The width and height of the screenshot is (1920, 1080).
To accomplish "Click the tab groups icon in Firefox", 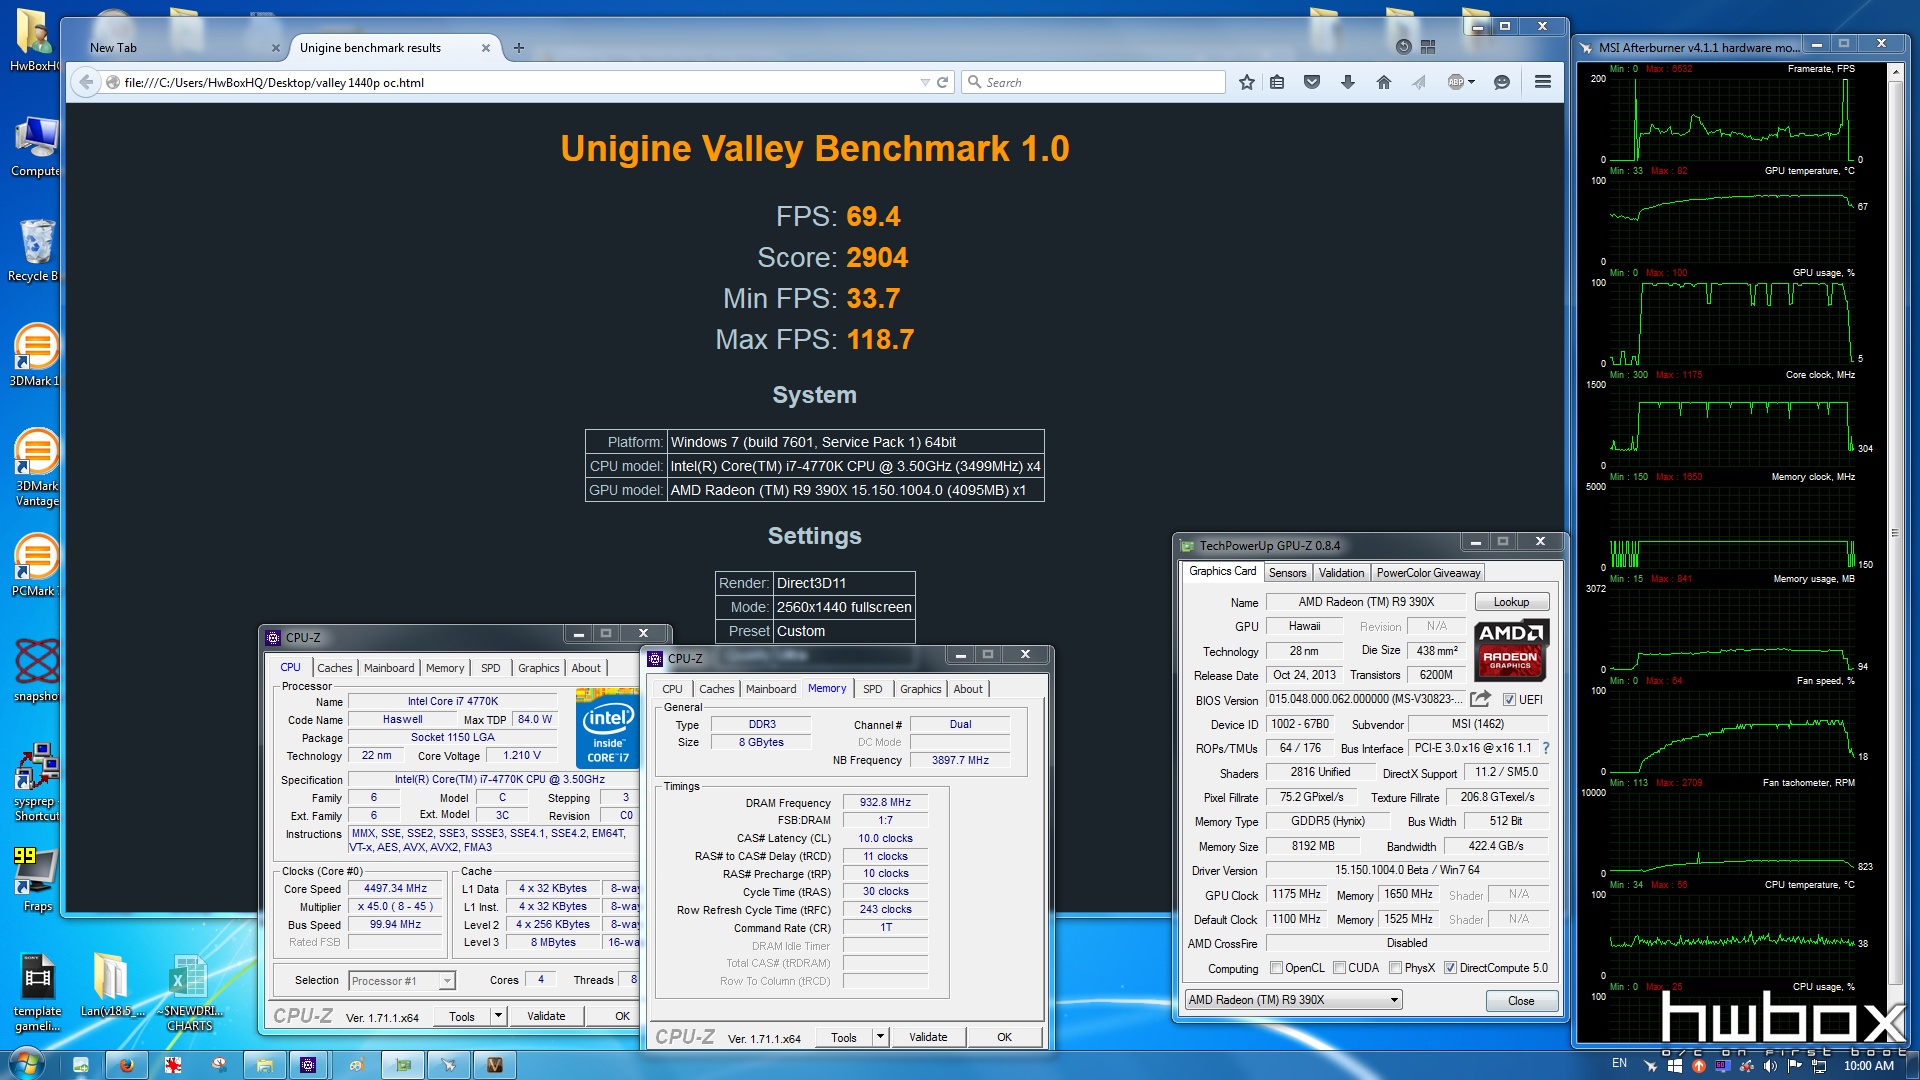I will tap(1428, 46).
